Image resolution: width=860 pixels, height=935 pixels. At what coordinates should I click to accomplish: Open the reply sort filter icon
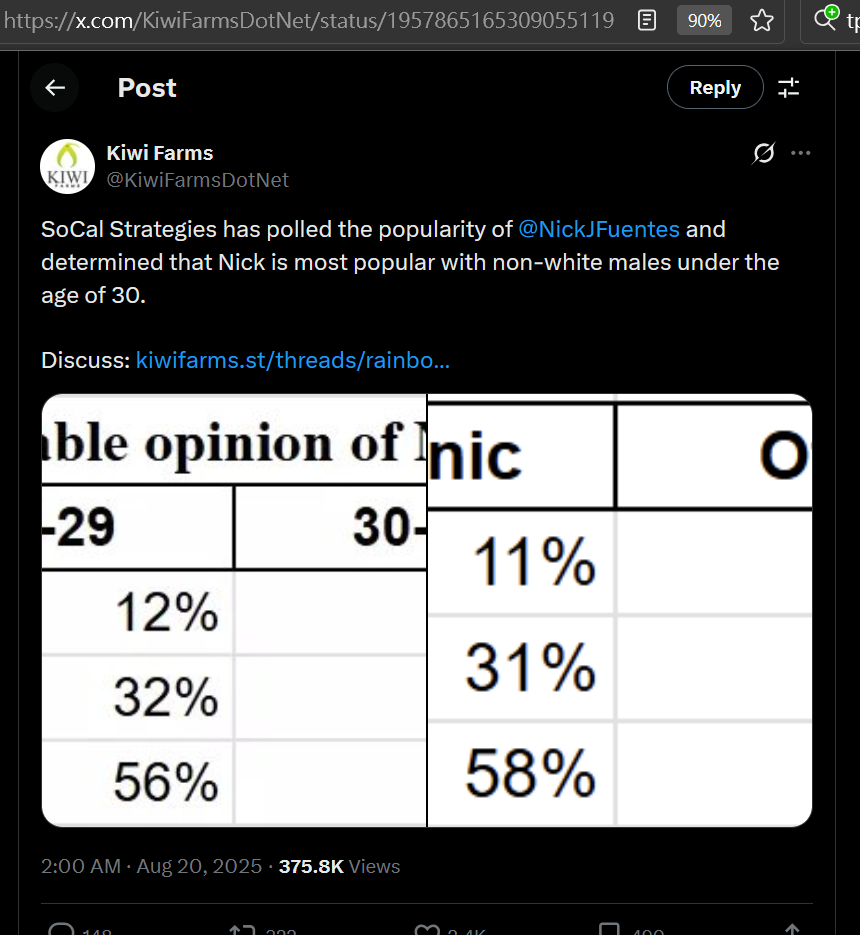[x=789, y=88]
